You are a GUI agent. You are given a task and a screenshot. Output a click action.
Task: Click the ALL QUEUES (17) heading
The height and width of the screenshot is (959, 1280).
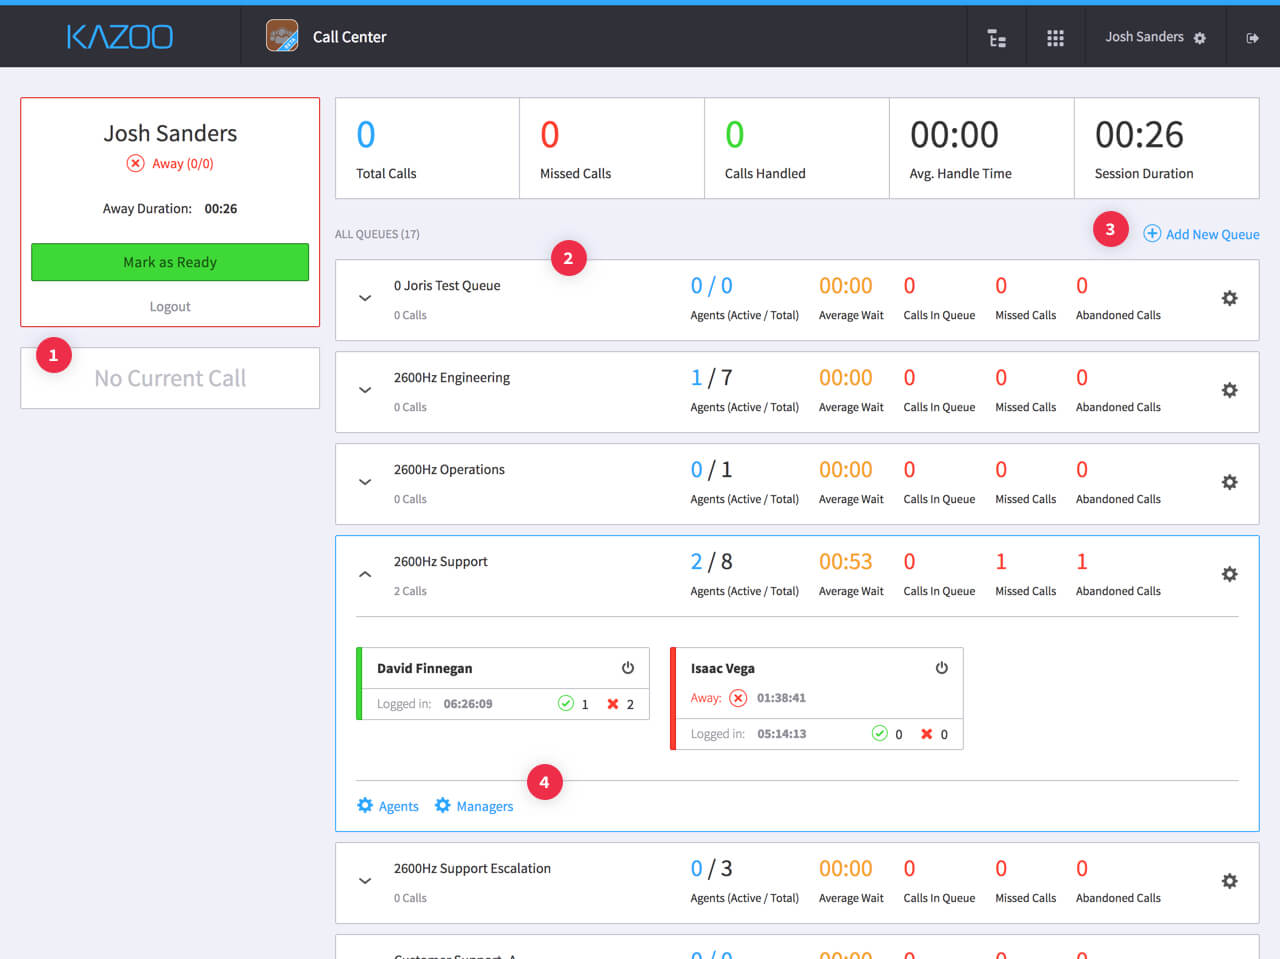click(377, 234)
